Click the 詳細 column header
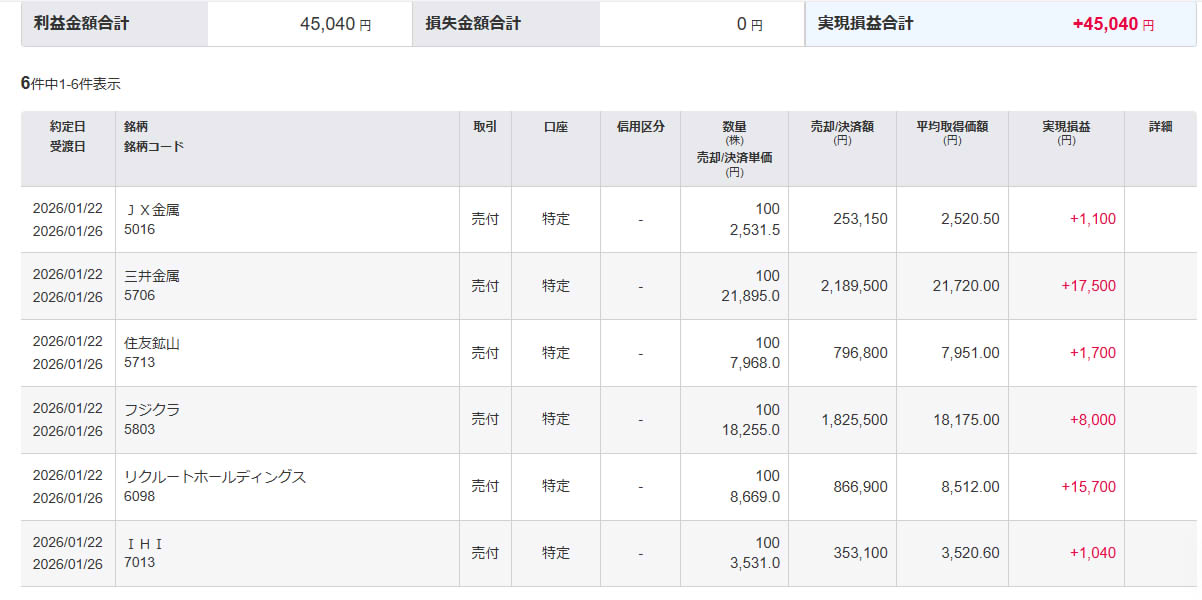Screen dimensions: 1202x600 pos(1160,127)
